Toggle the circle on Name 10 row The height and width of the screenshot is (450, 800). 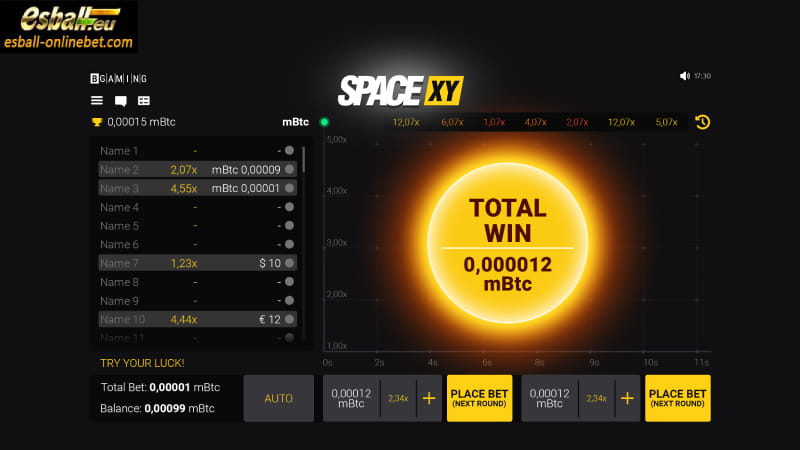[x=289, y=319]
